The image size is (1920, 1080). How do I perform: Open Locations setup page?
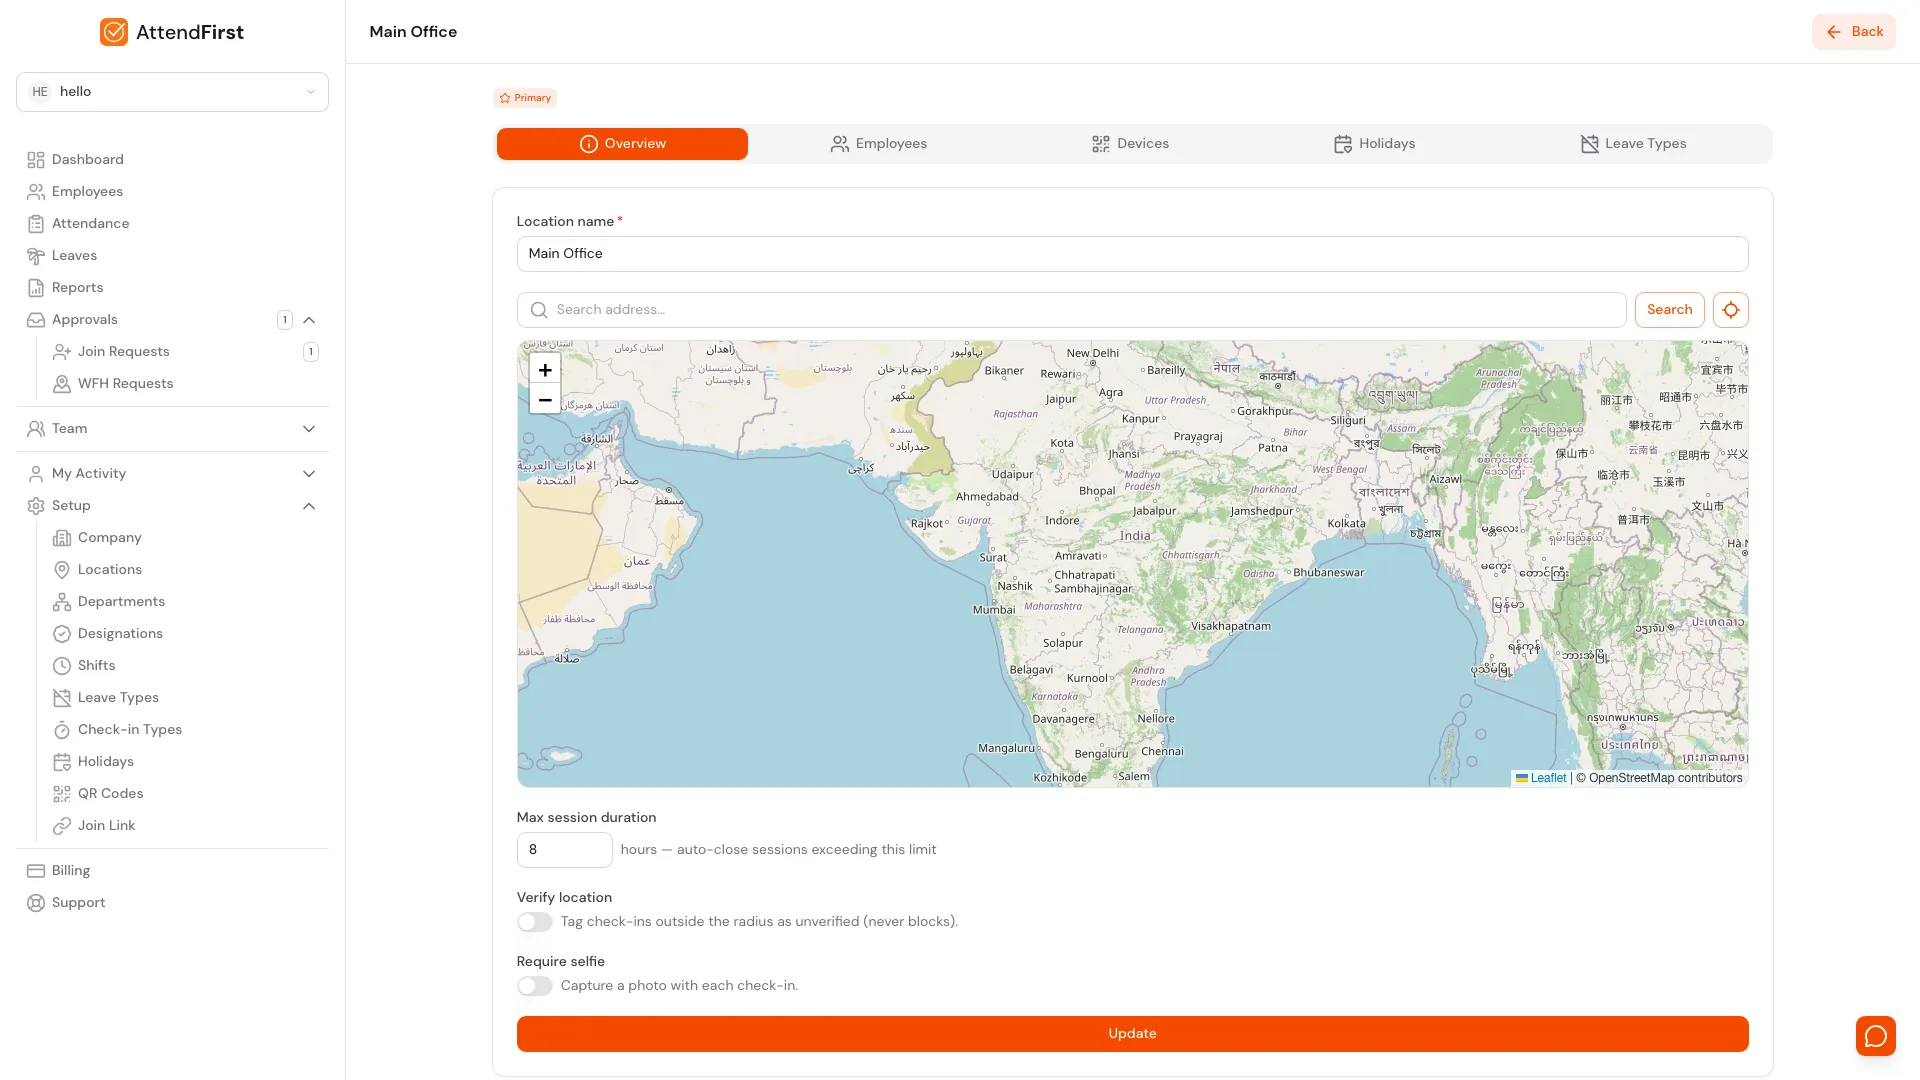click(109, 570)
